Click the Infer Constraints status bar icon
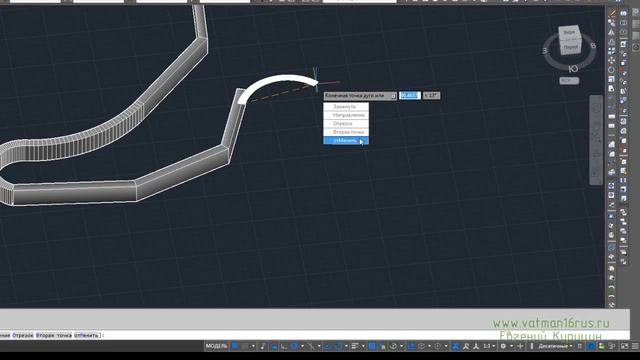Viewport: 640px width, 360px height. pyautogui.click(x=262, y=346)
